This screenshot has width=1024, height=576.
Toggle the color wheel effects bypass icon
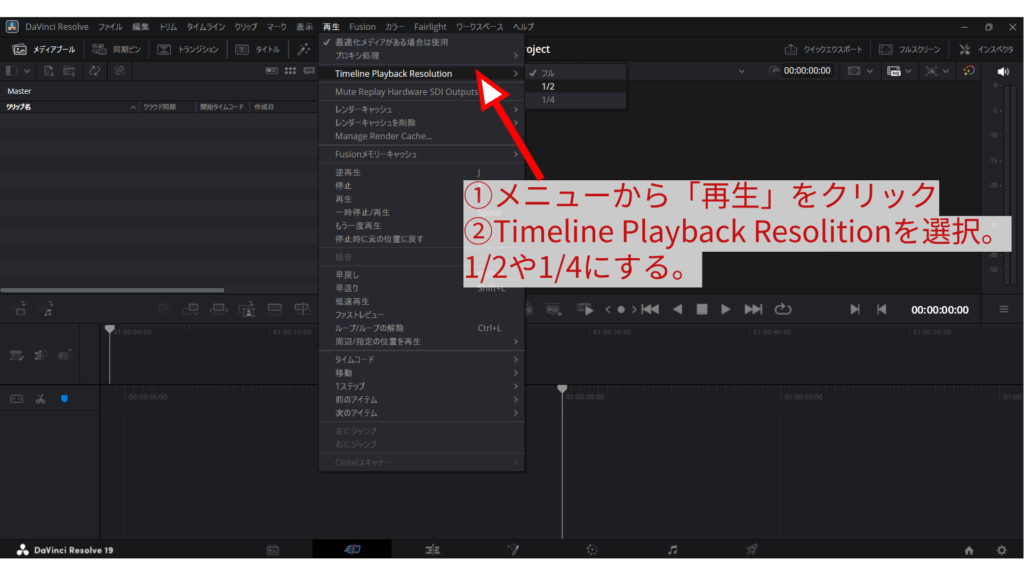[969, 71]
